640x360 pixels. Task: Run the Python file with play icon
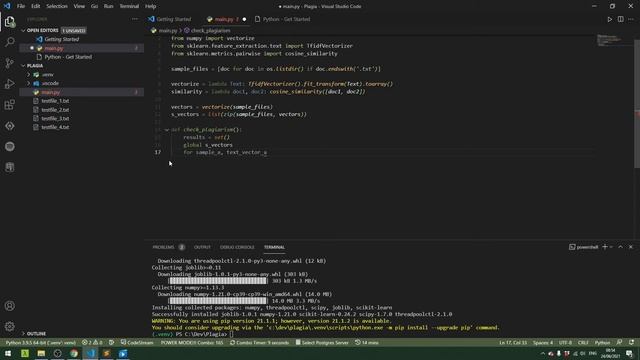609,19
